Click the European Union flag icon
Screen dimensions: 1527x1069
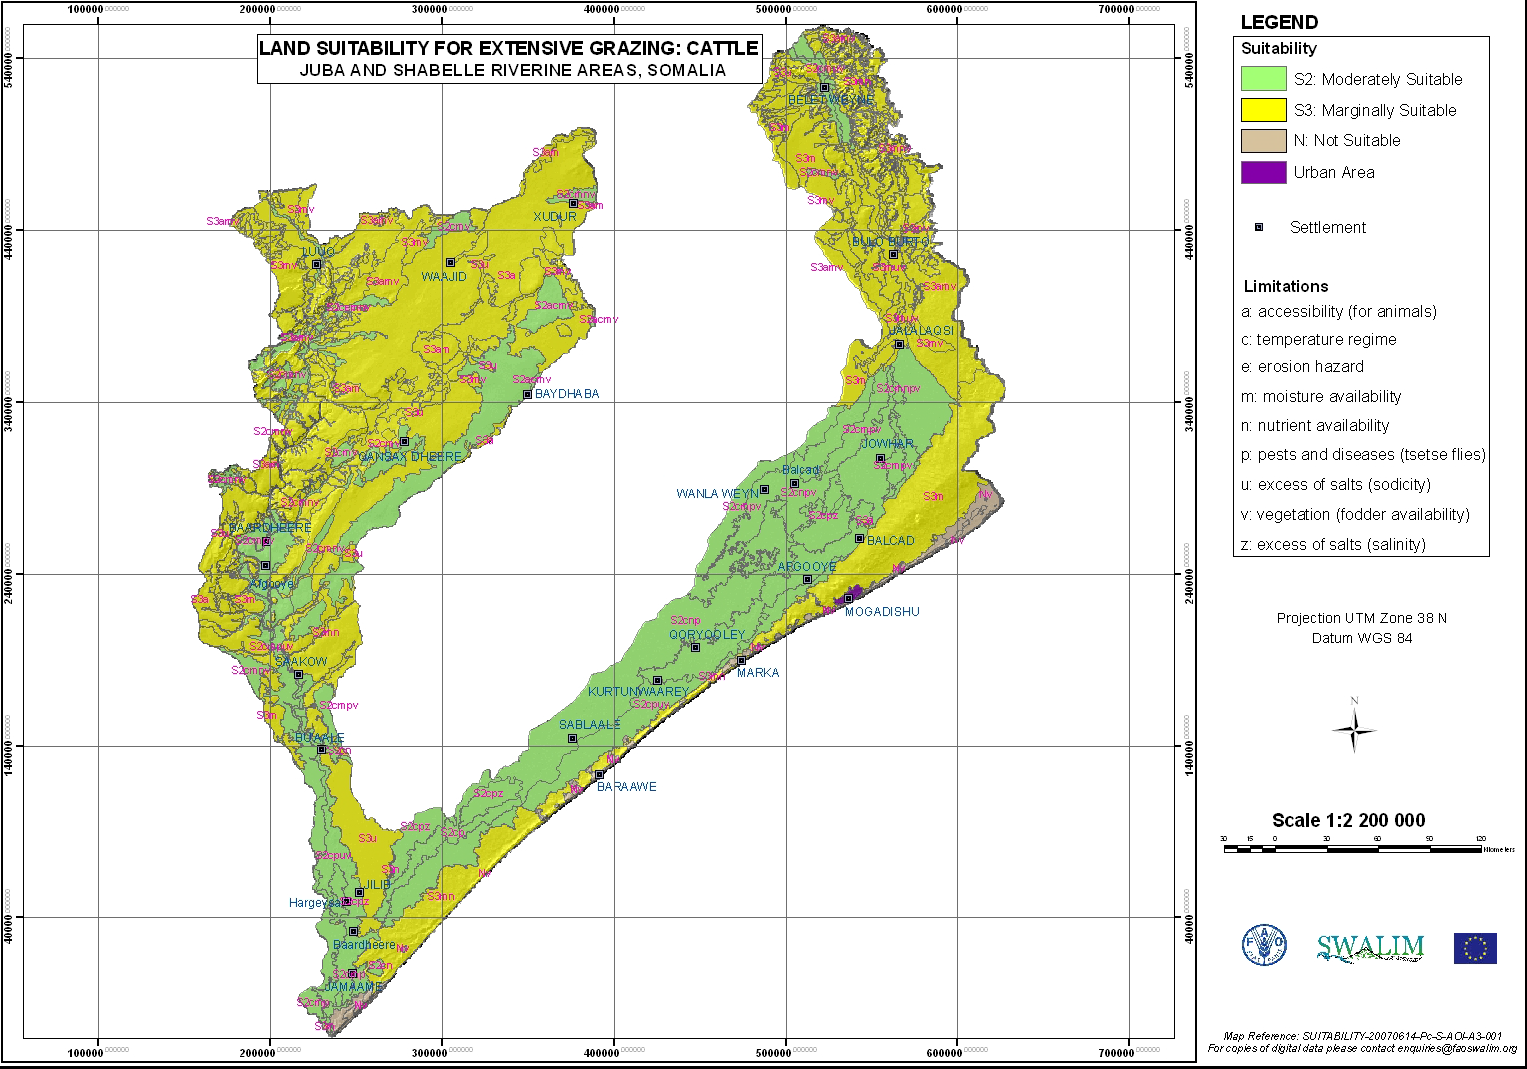tap(1475, 948)
